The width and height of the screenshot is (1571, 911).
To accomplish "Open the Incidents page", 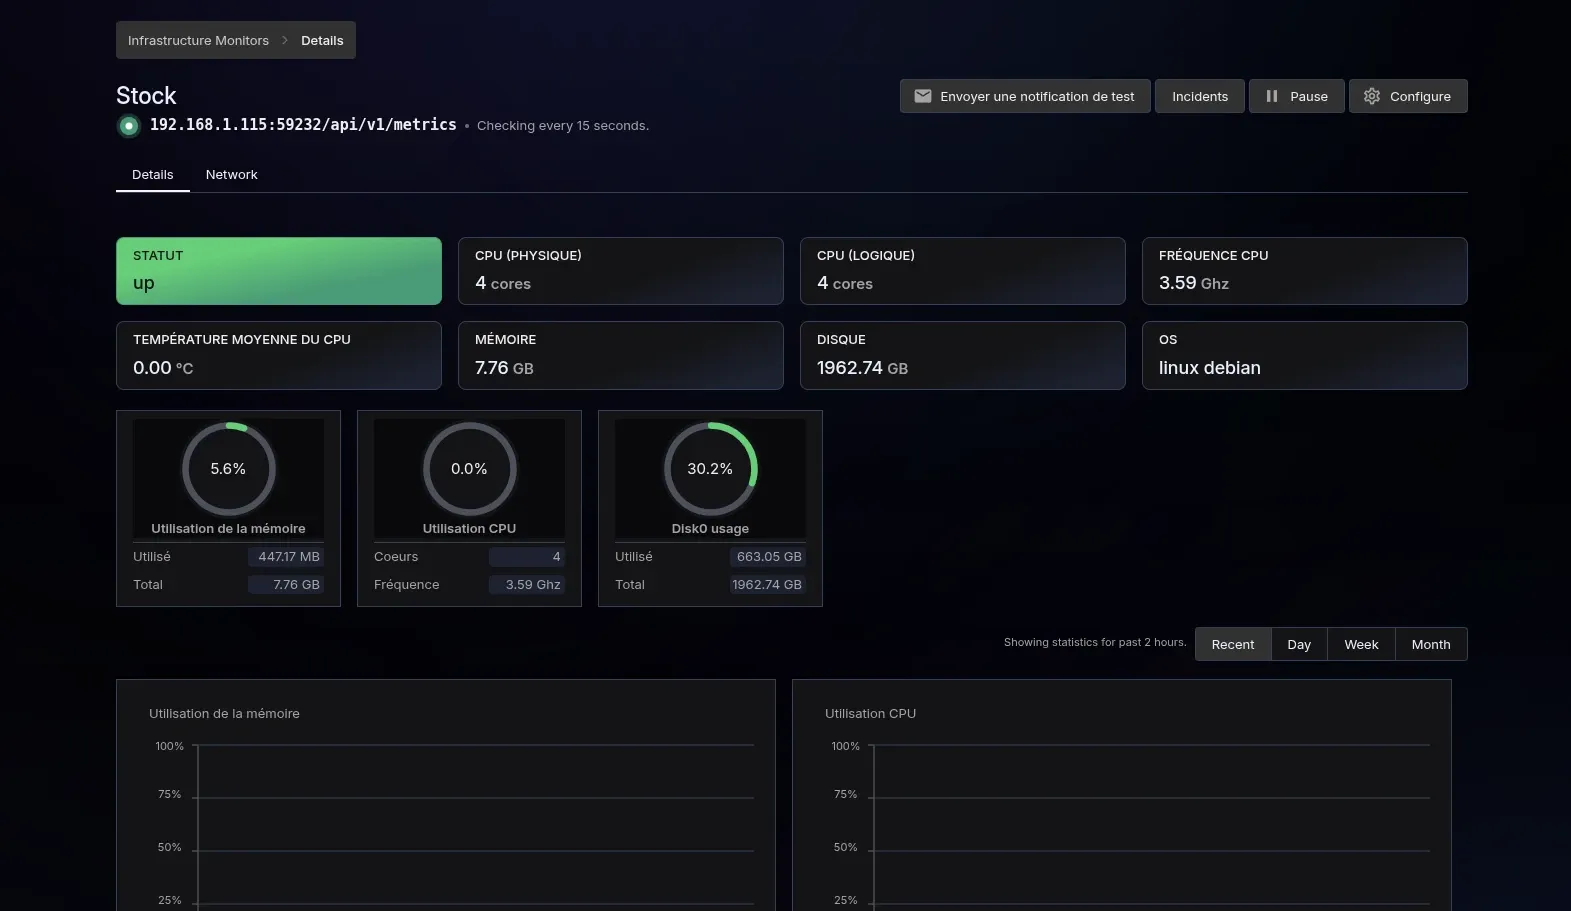I will (x=1199, y=96).
